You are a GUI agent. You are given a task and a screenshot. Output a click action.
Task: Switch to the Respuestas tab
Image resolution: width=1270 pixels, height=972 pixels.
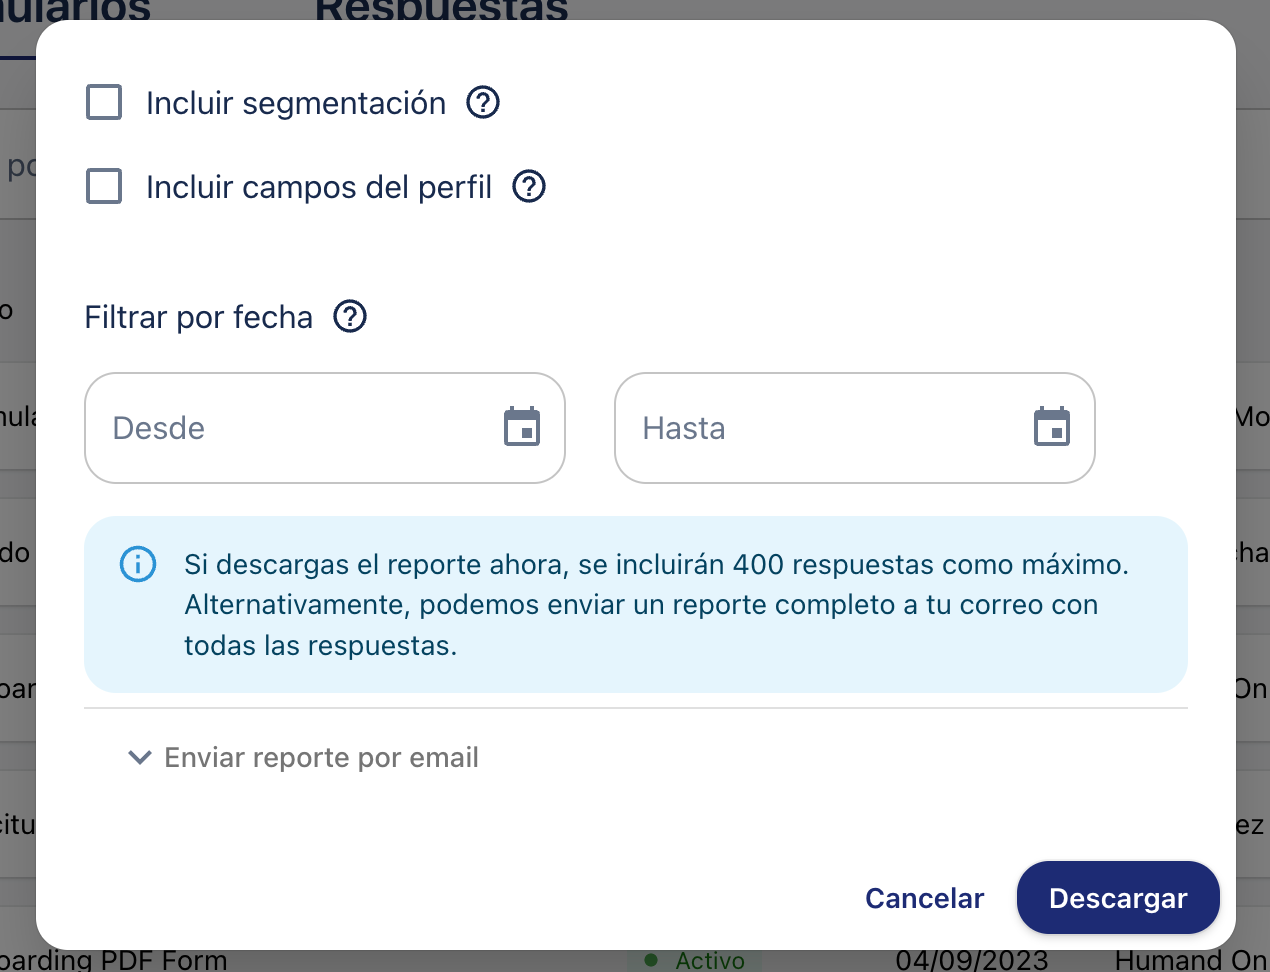441,10
